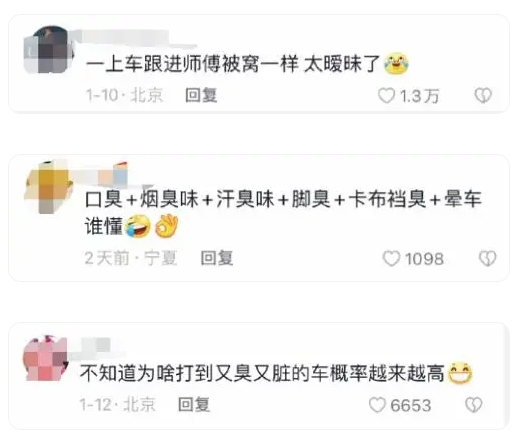The height and width of the screenshot is (437, 517).
Task: Like the comment with 6653 likes
Action: coord(377,405)
